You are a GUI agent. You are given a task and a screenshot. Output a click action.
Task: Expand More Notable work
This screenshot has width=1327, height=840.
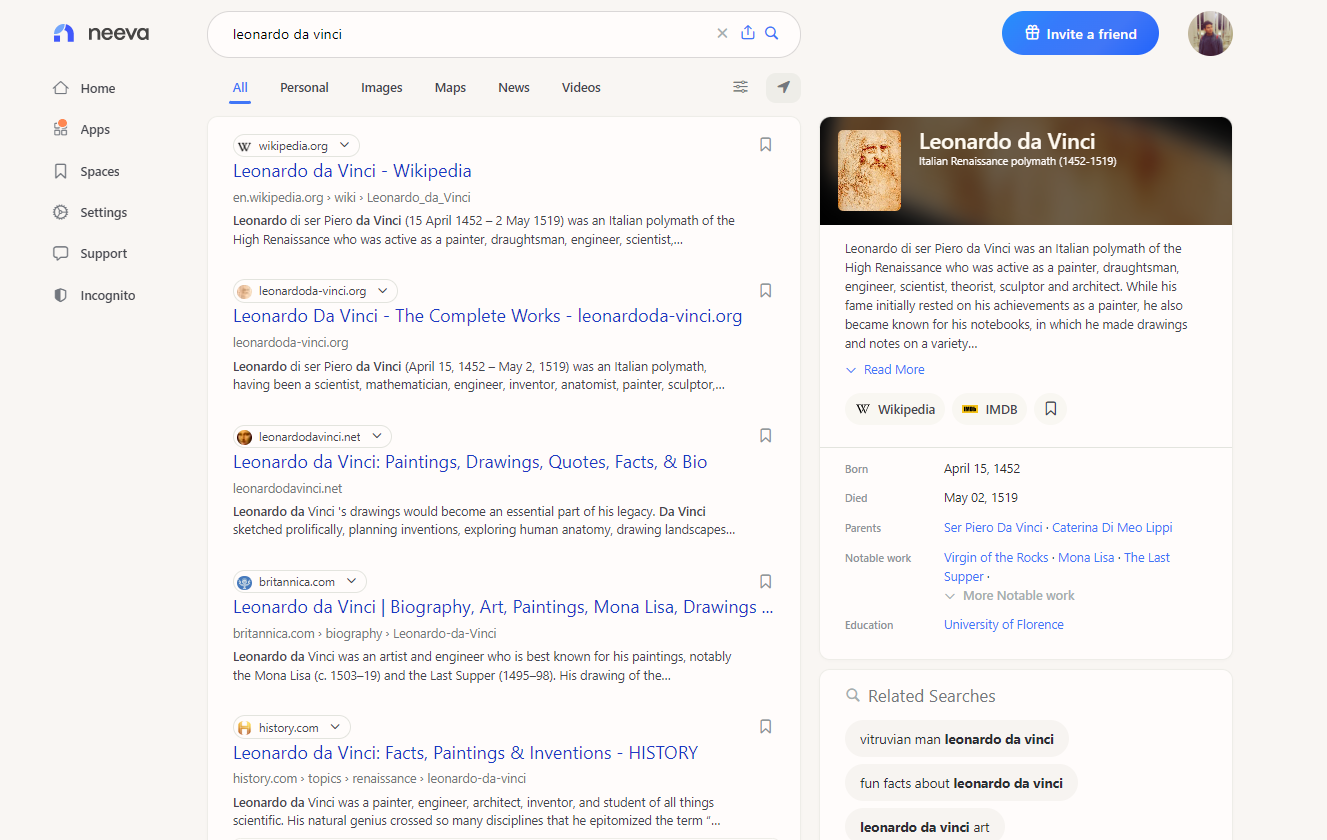click(1009, 595)
